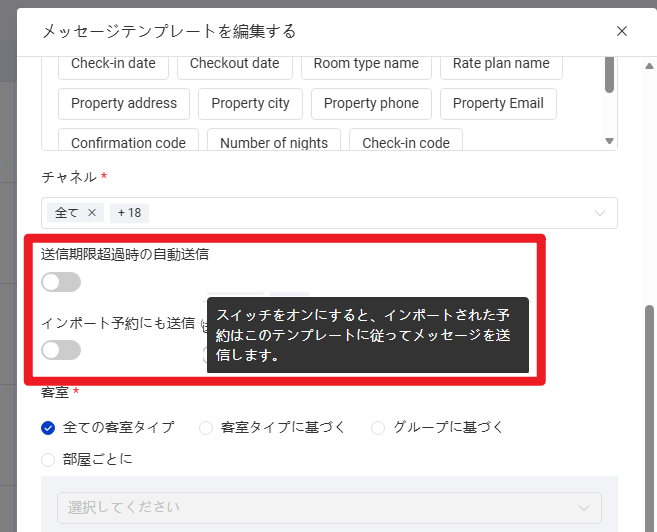Image resolution: width=657 pixels, height=532 pixels.
Task: Select グループに基づく radio option
Action: tap(378, 428)
